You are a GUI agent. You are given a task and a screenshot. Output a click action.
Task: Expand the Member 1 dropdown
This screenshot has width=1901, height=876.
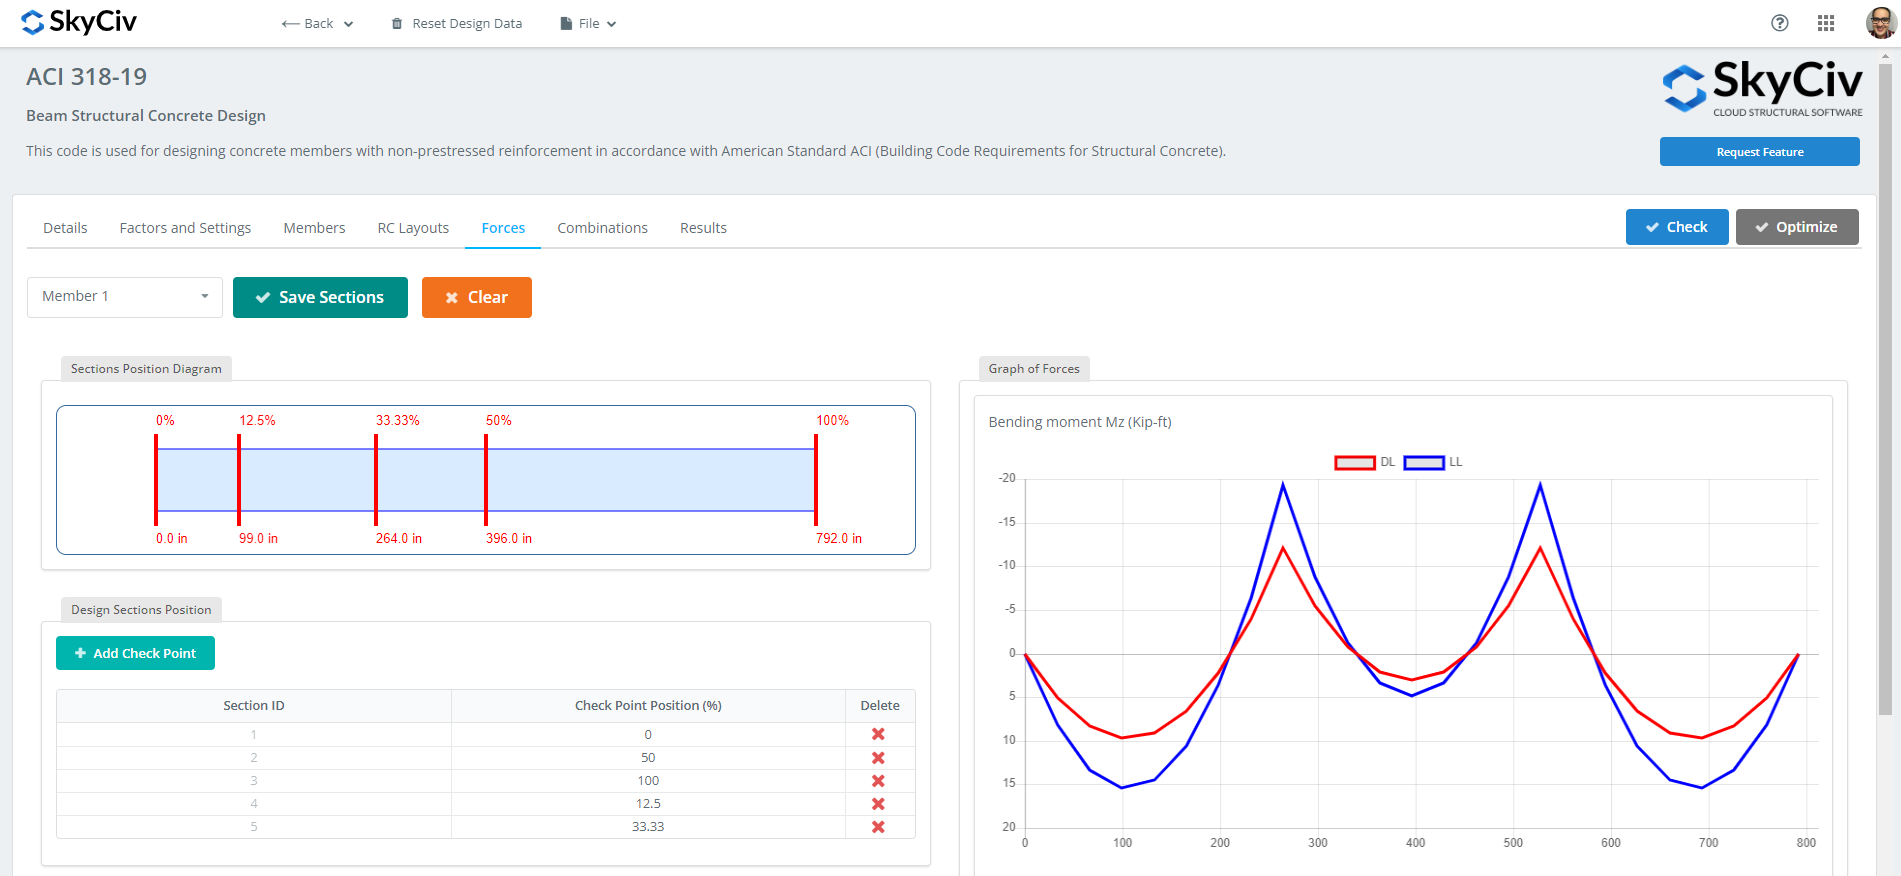click(x=125, y=297)
